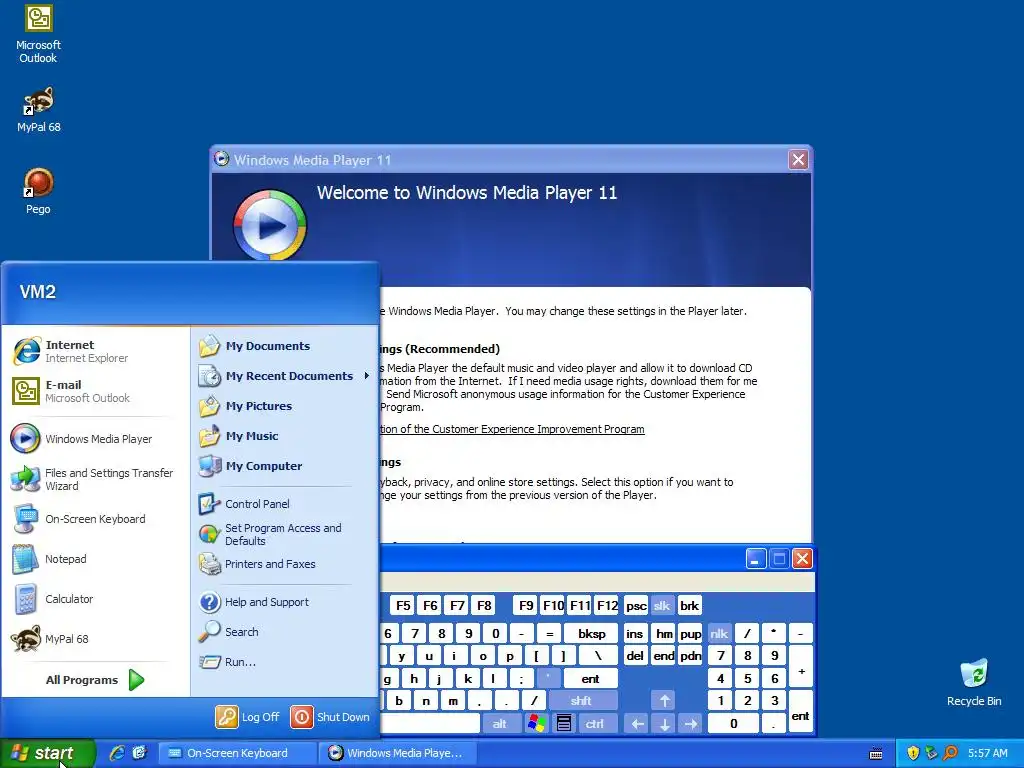The height and width of the screenshot is (768, 1024).
Task: Click the application menu key
Action: click(564, 724)
